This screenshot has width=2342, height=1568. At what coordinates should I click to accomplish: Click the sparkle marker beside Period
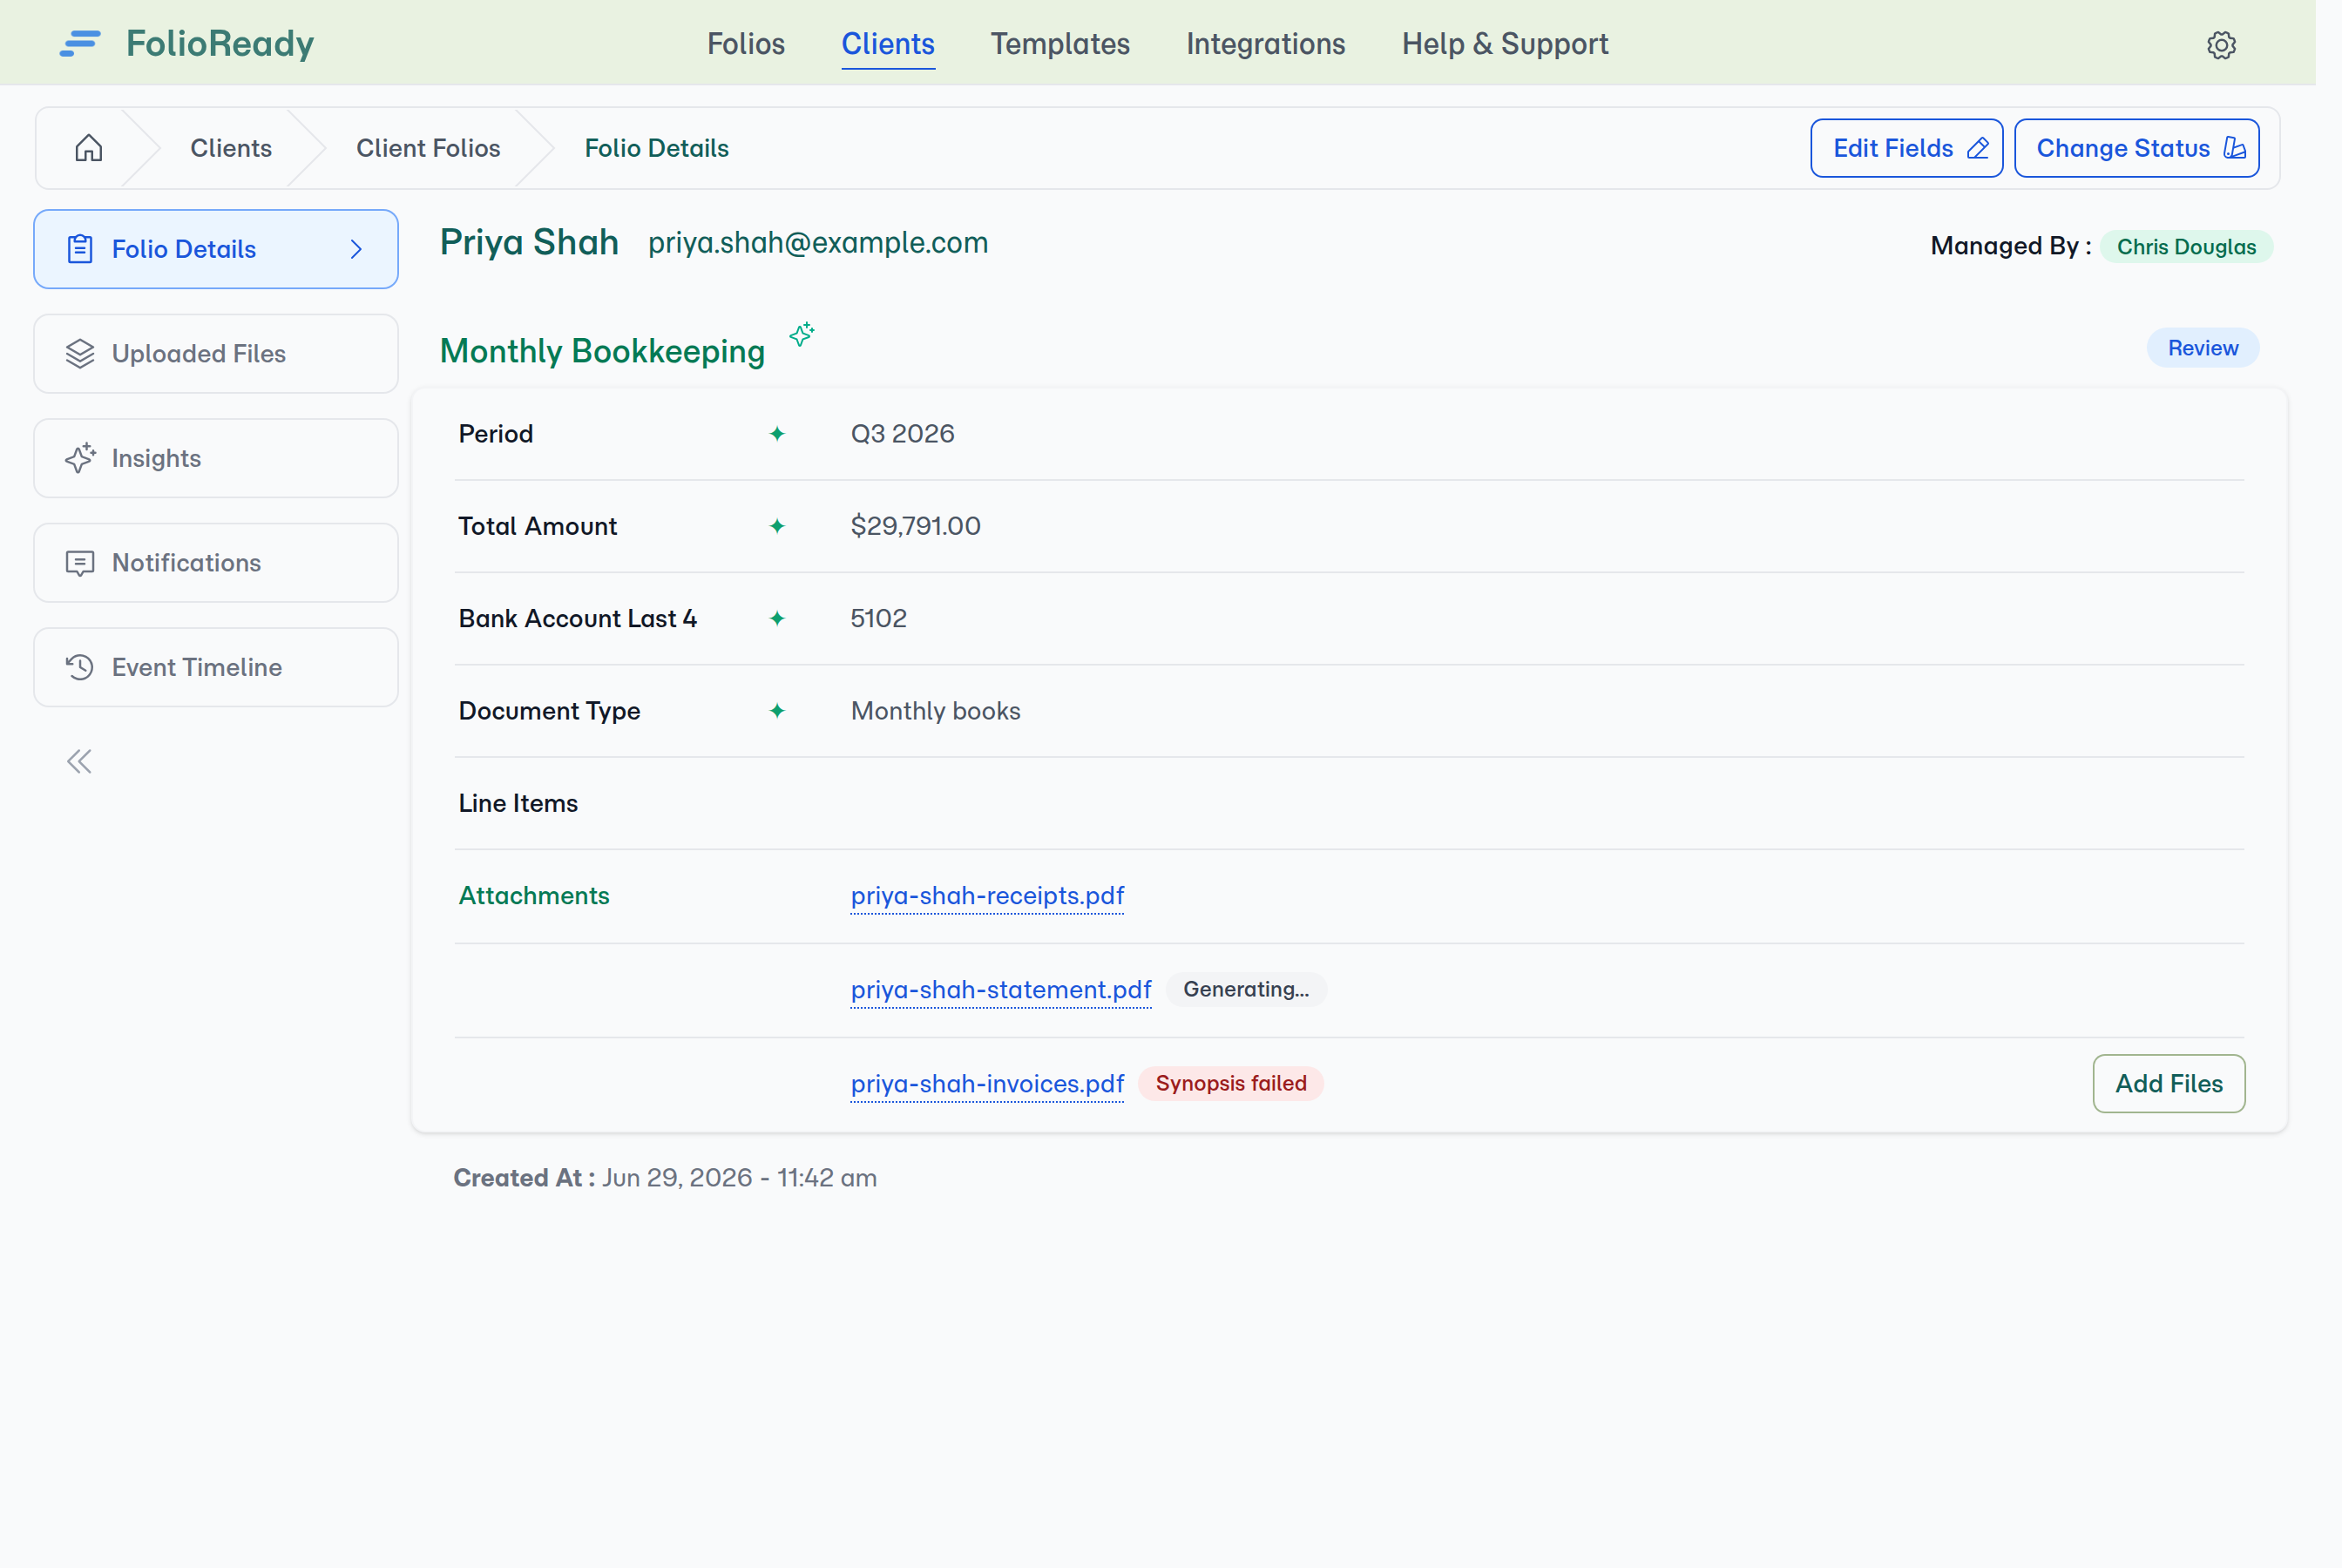point(777,434)
